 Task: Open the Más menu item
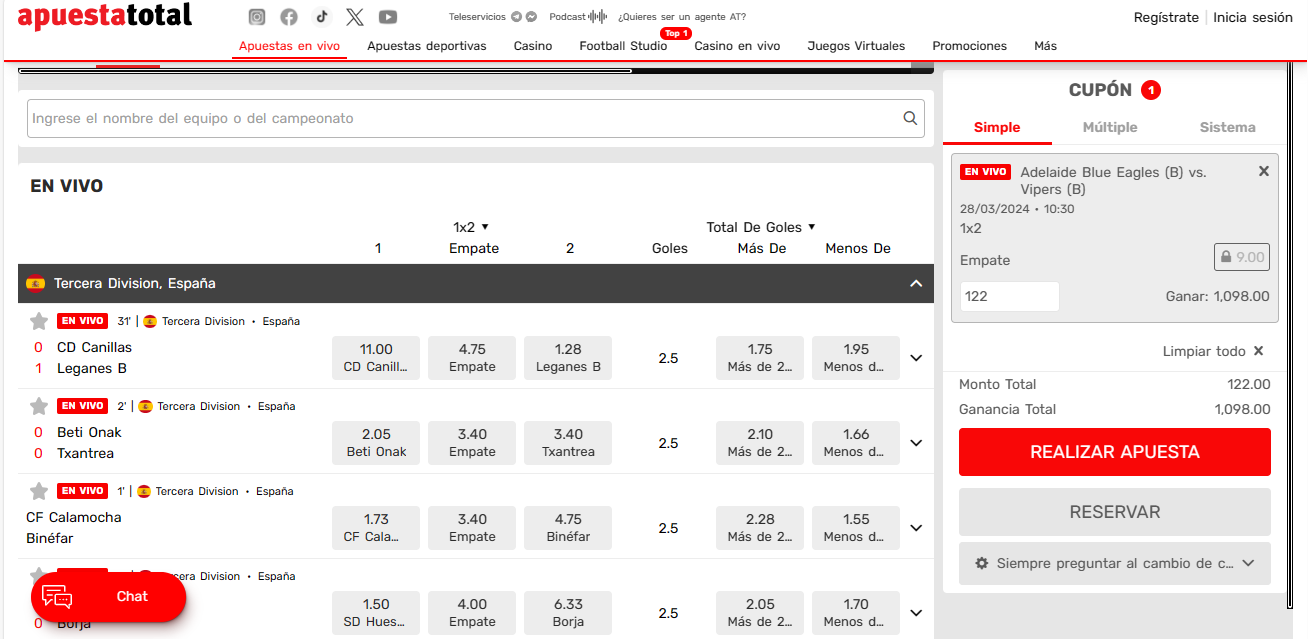click(x=1045, y=46)
